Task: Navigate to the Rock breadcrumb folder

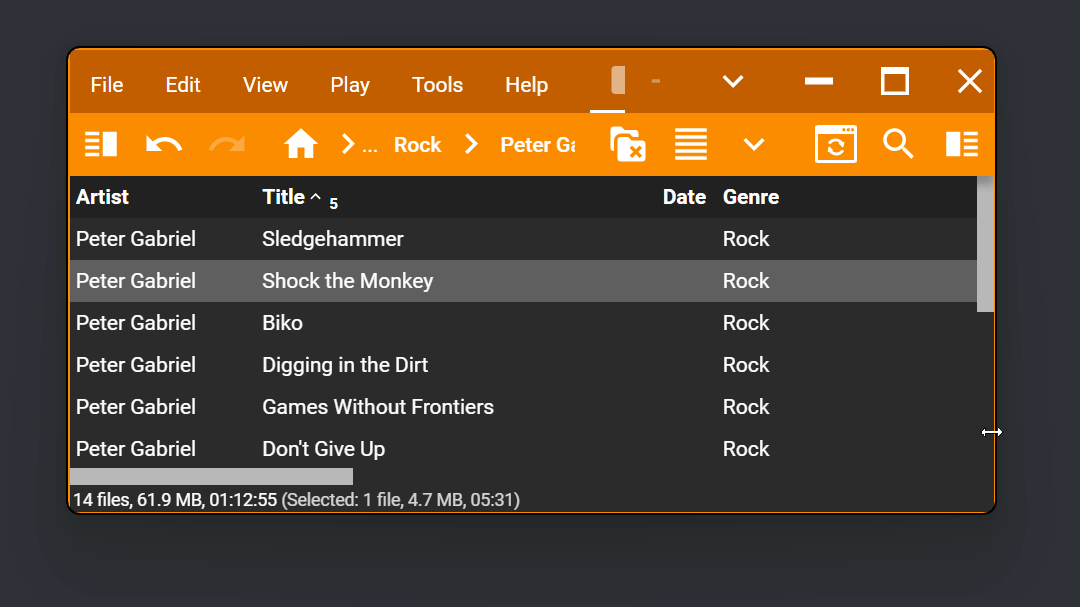Action: pos(417,145)
